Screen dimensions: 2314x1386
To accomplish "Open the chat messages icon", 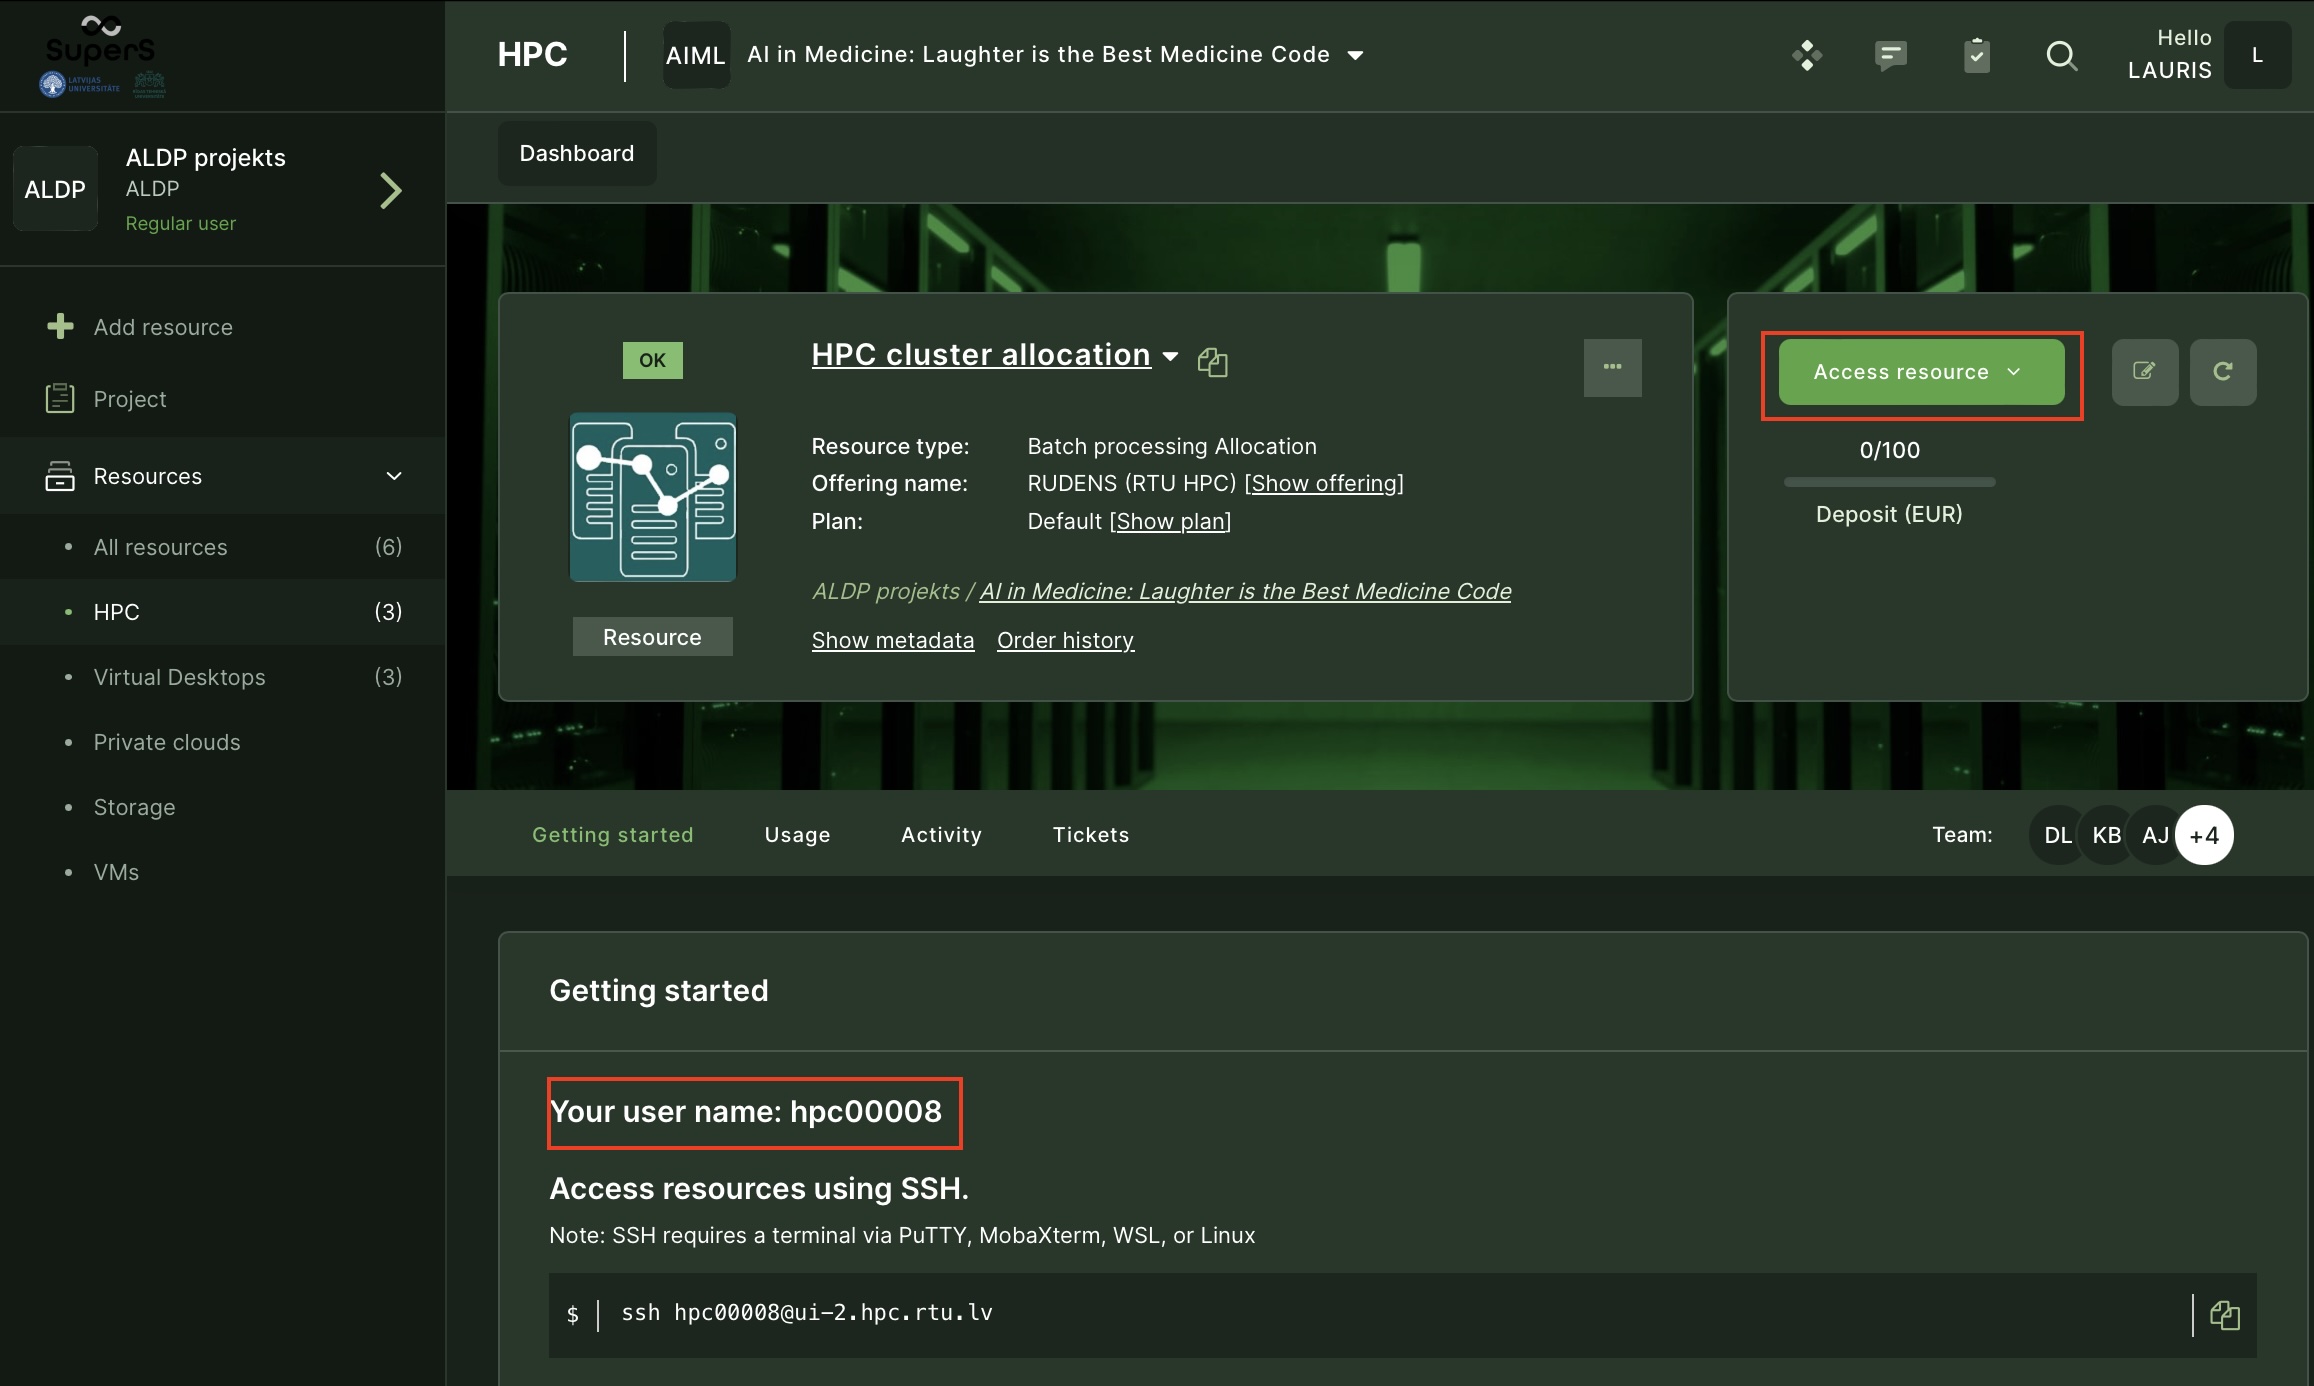I will 1890,55.
